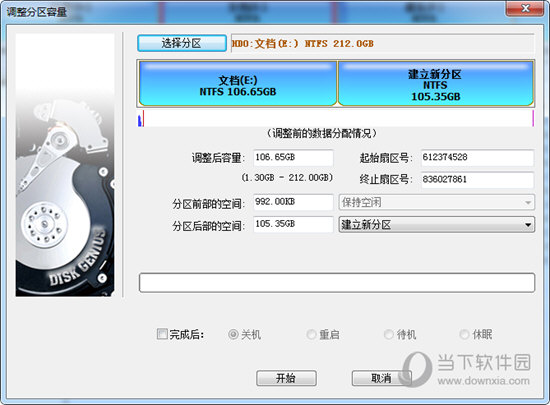550x405 pixels.
Task: Click the 起始扇区号 field
Action: coord(477,157)
